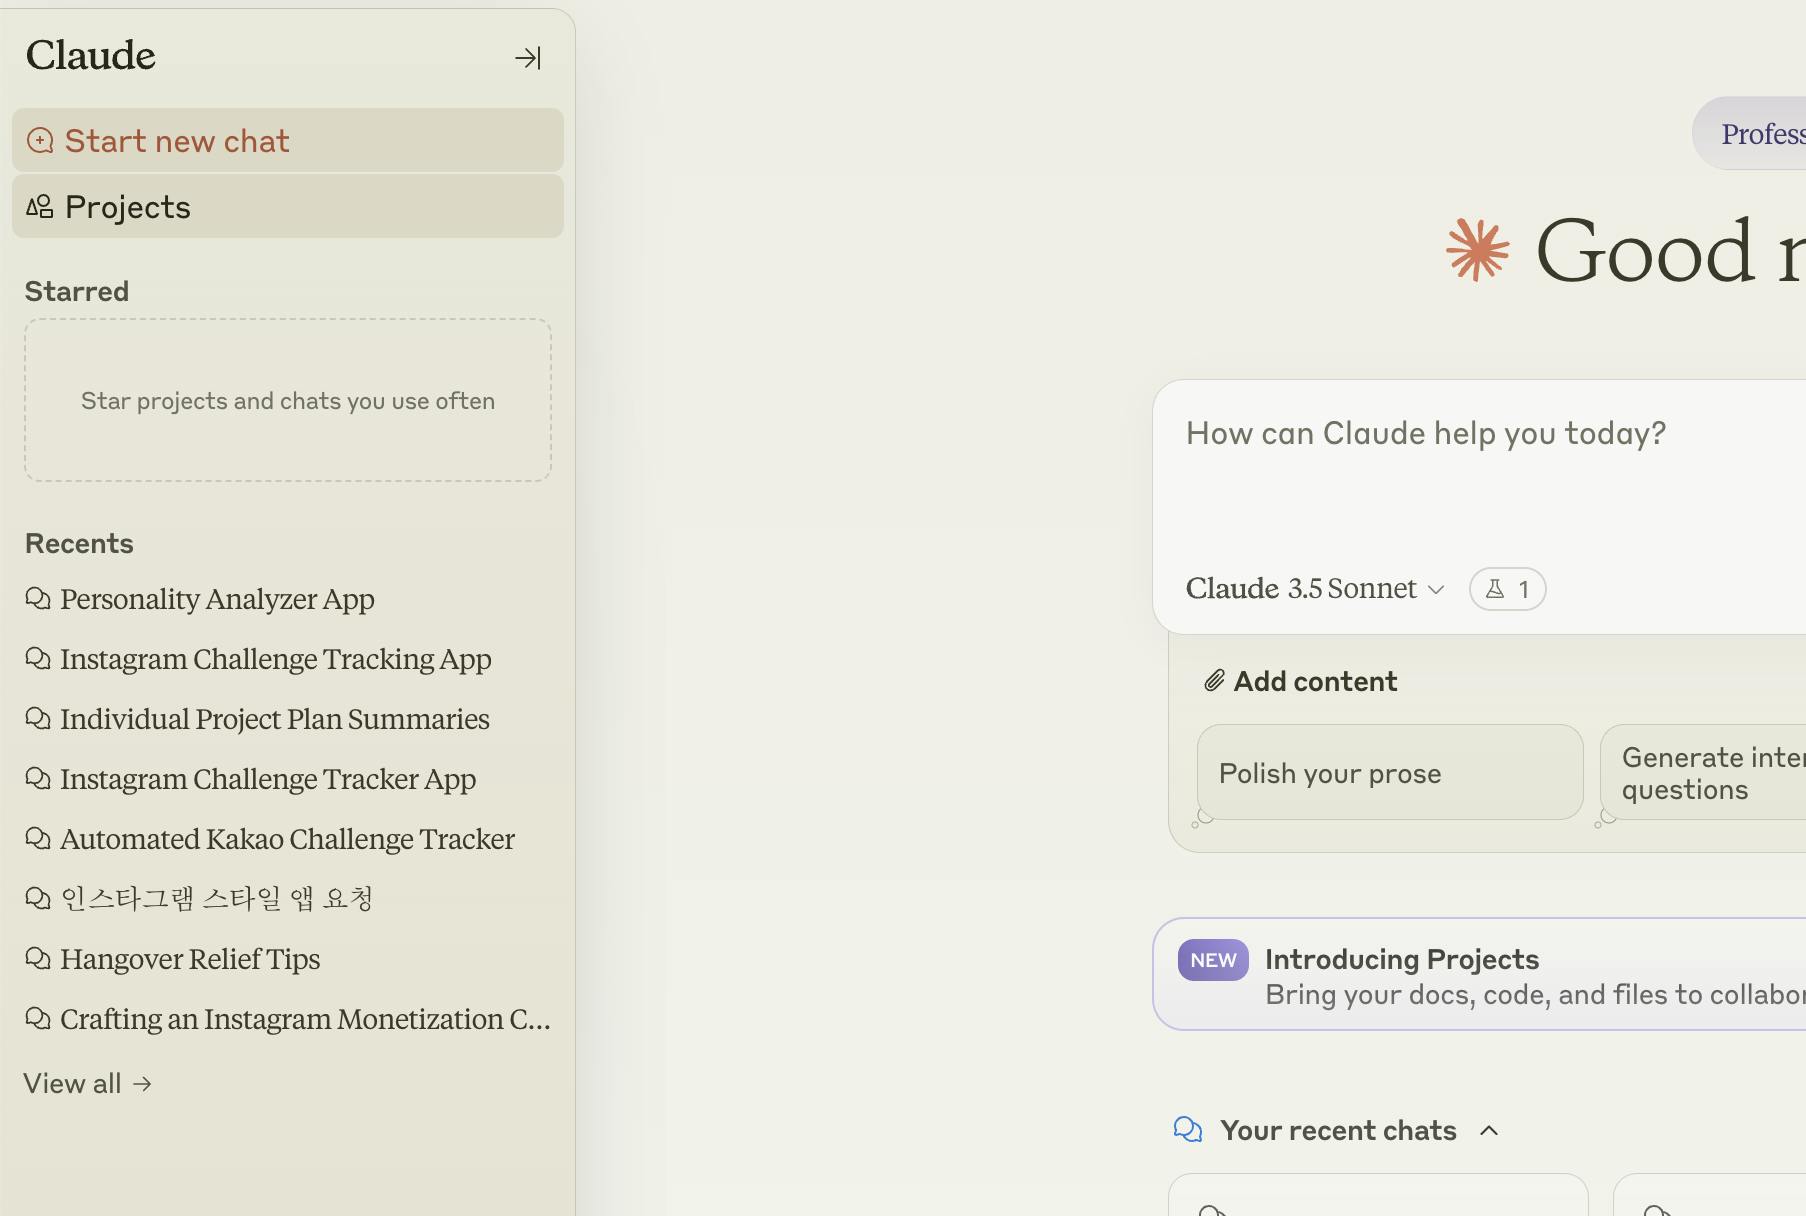
Task: Click Add content attachment button
Action: (x=1300, y=682)
